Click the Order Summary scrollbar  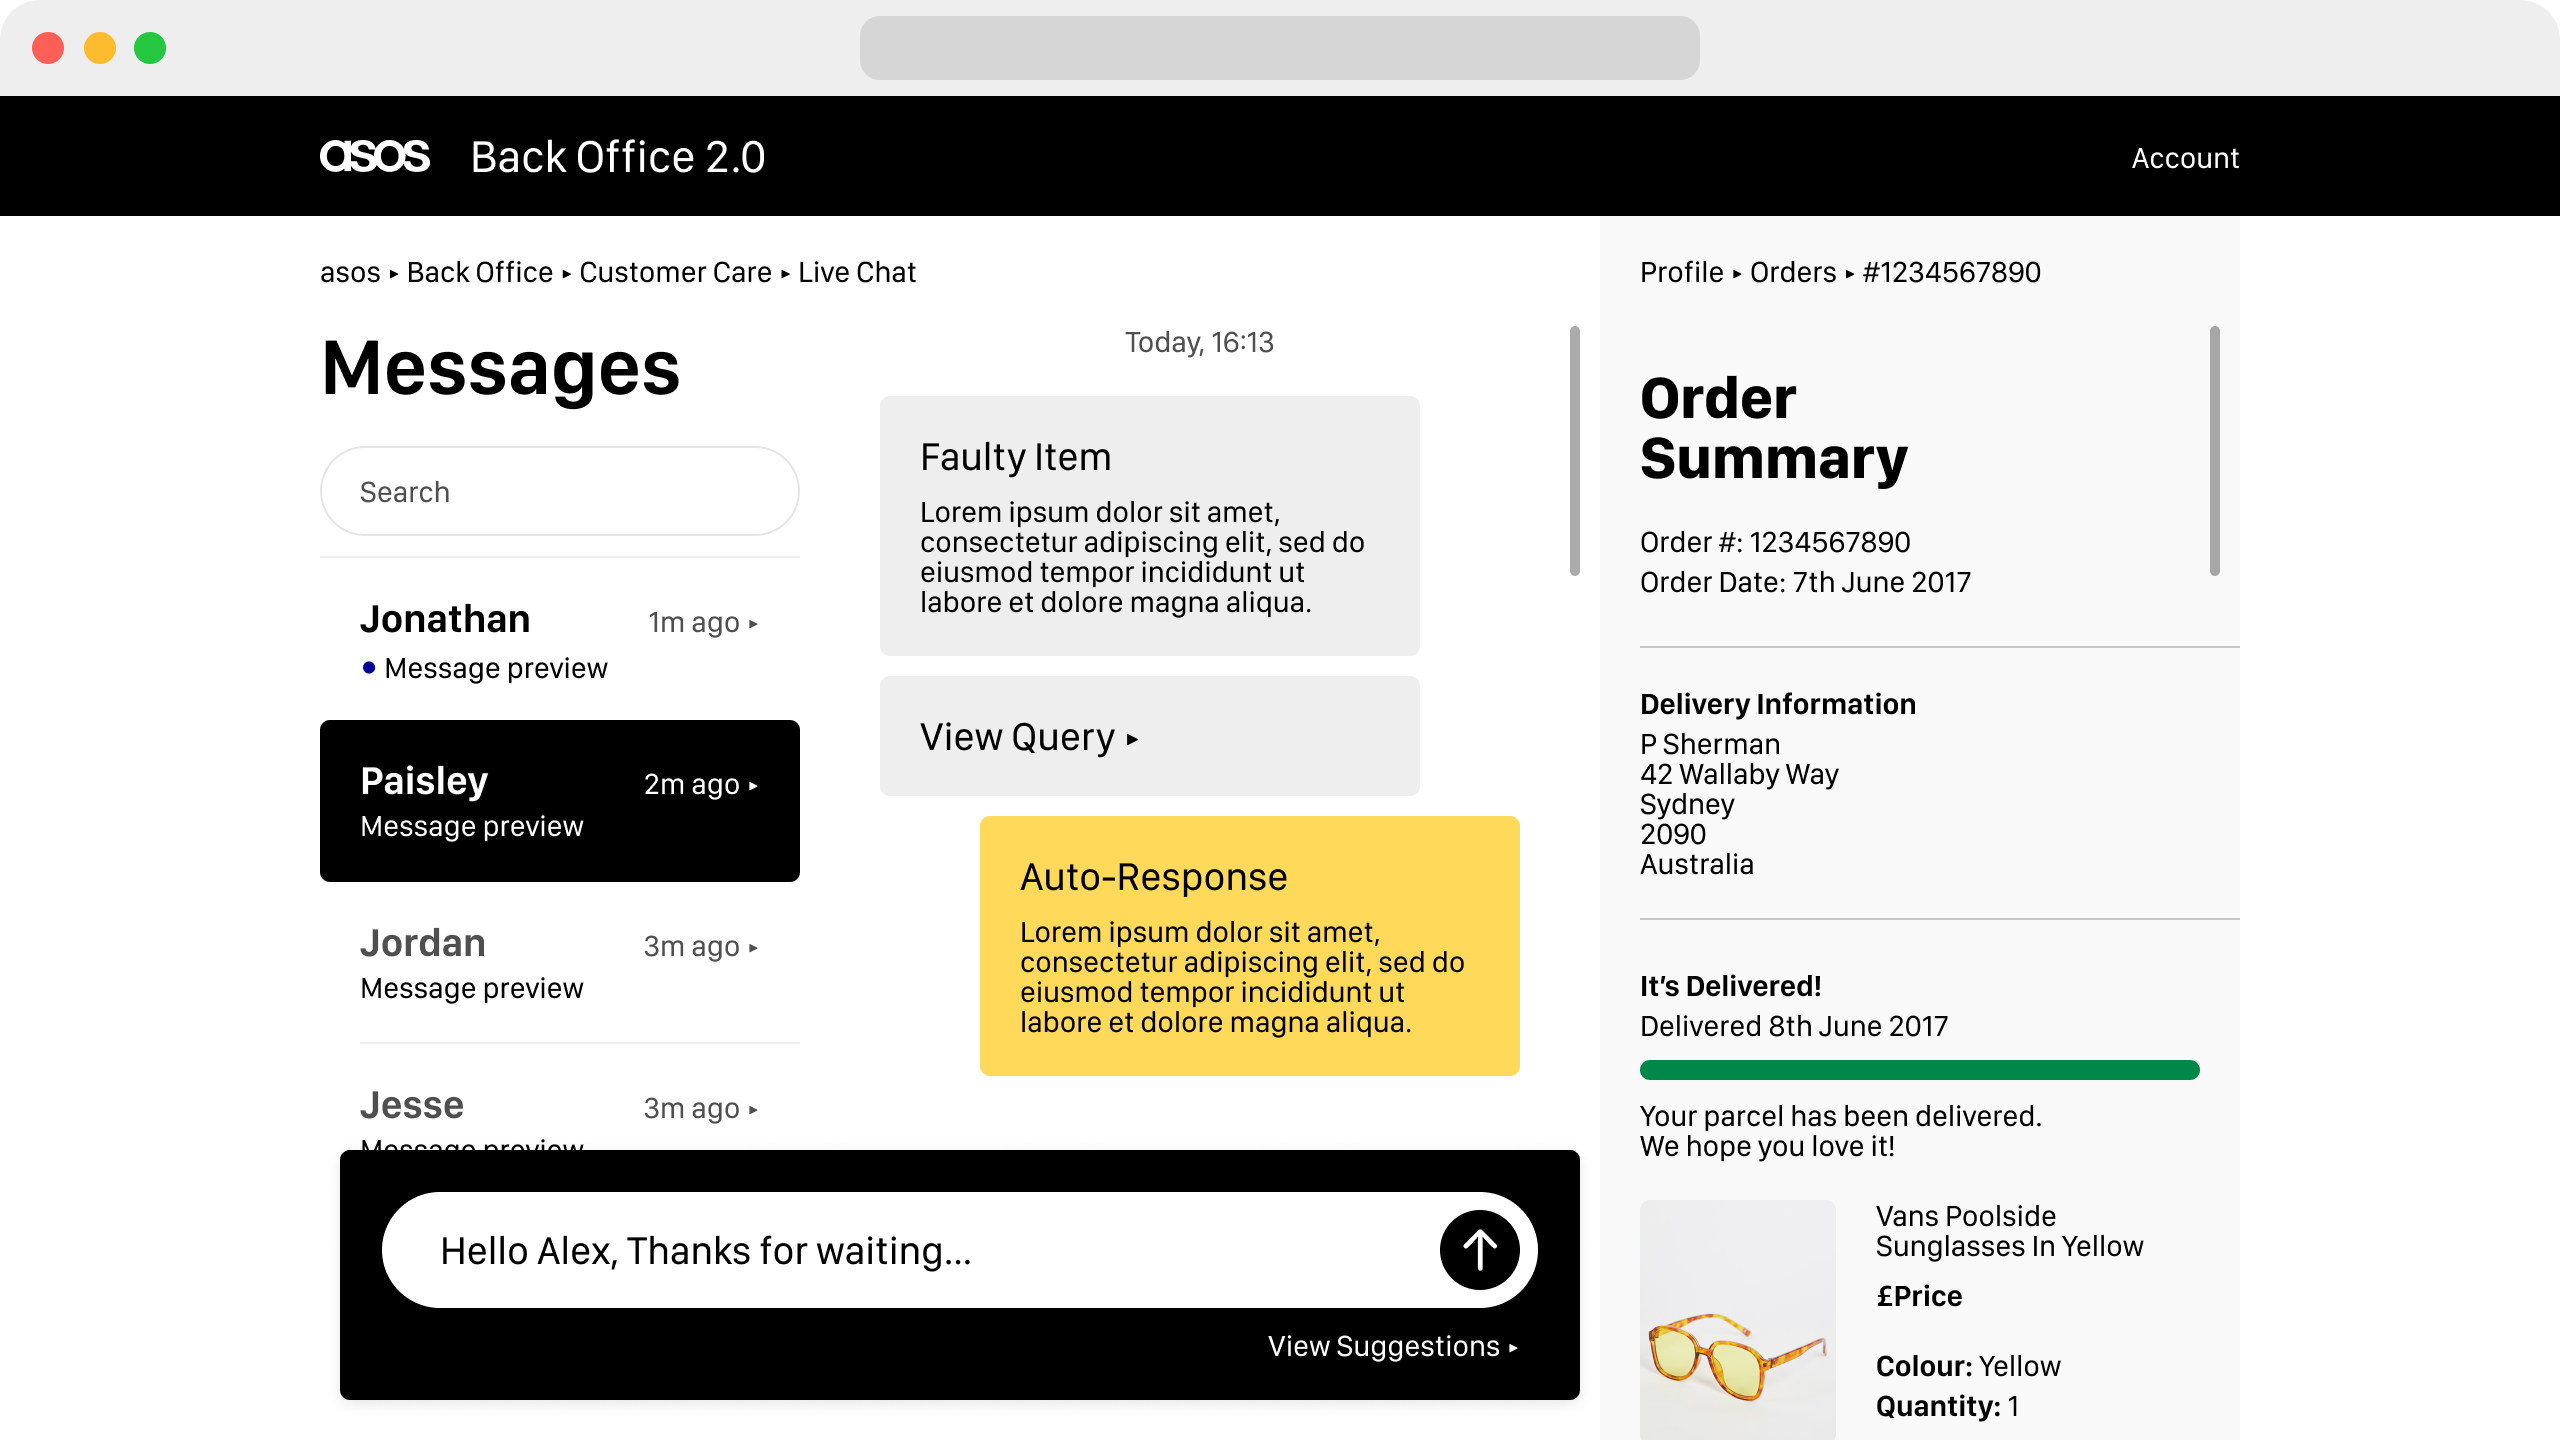click(2215, 451)
